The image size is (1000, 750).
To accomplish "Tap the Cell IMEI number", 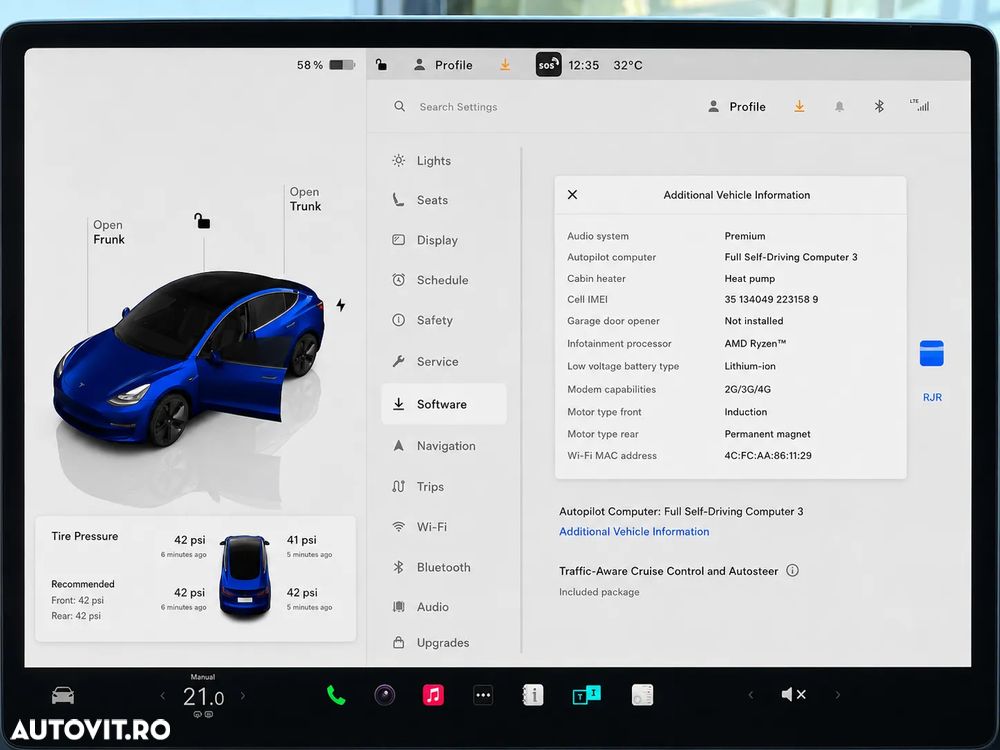I will pos(771,299).
